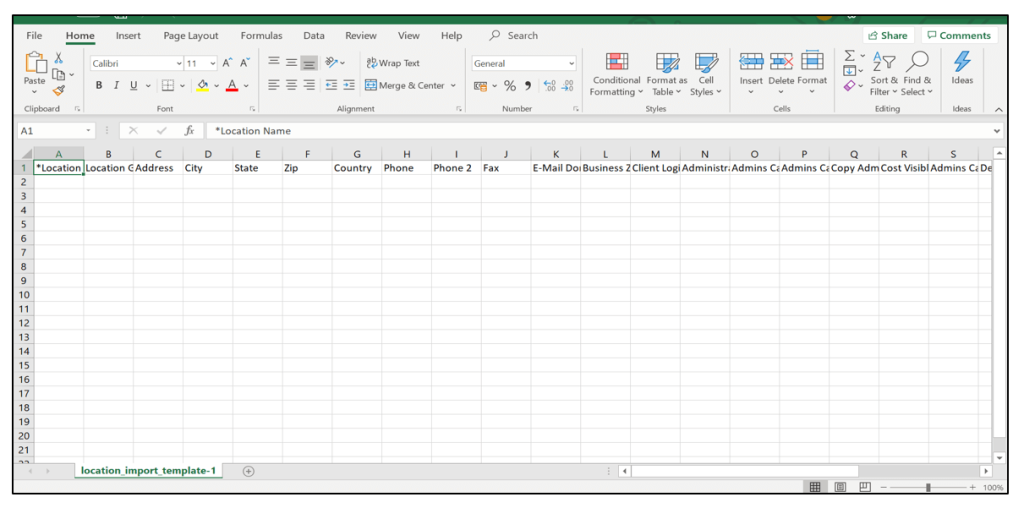Pick the yellow Fill Color swatch
The image size is (1024, 508).
202,86
